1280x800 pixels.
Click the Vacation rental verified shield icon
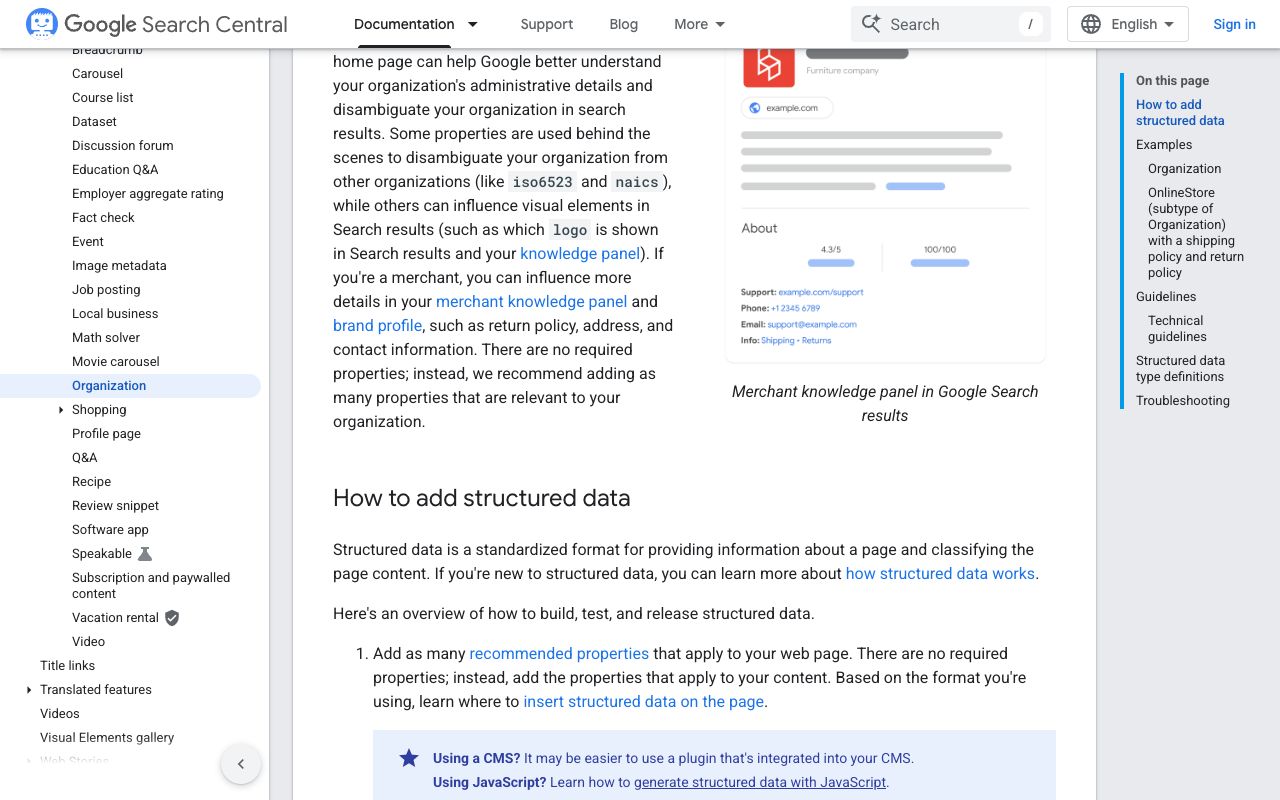[172, 618]
